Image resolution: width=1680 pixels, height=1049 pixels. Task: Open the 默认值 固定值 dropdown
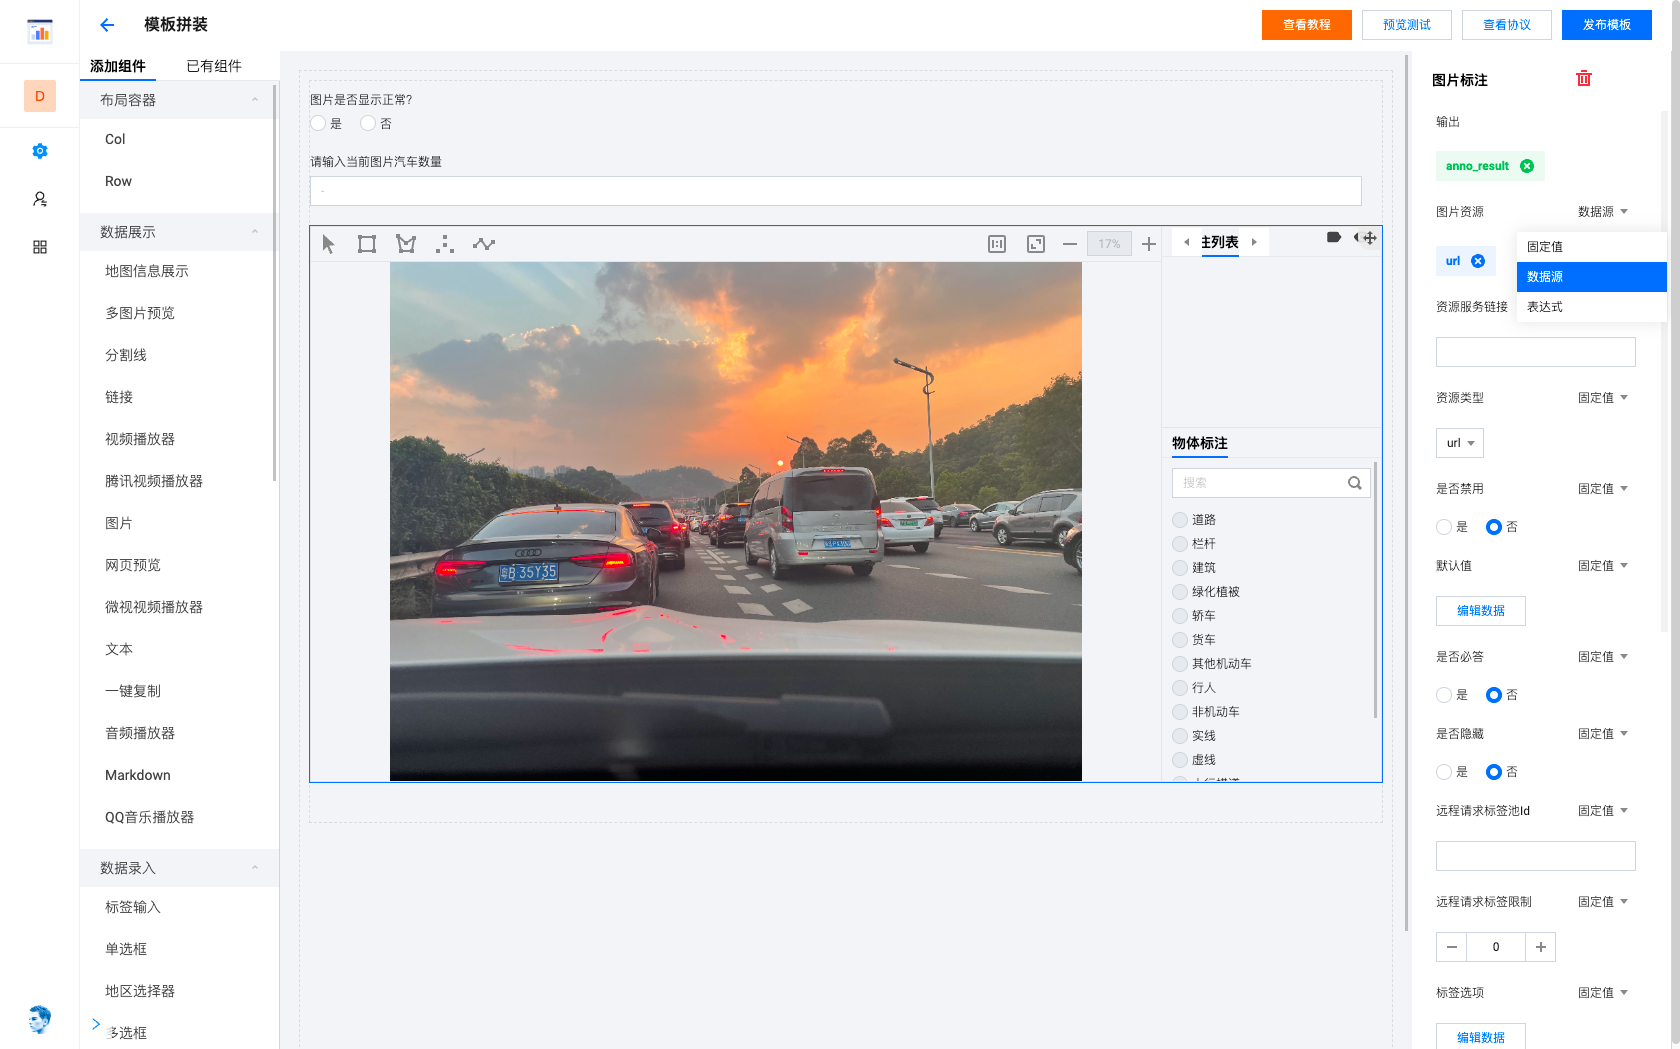click(x=1603, y=566)
